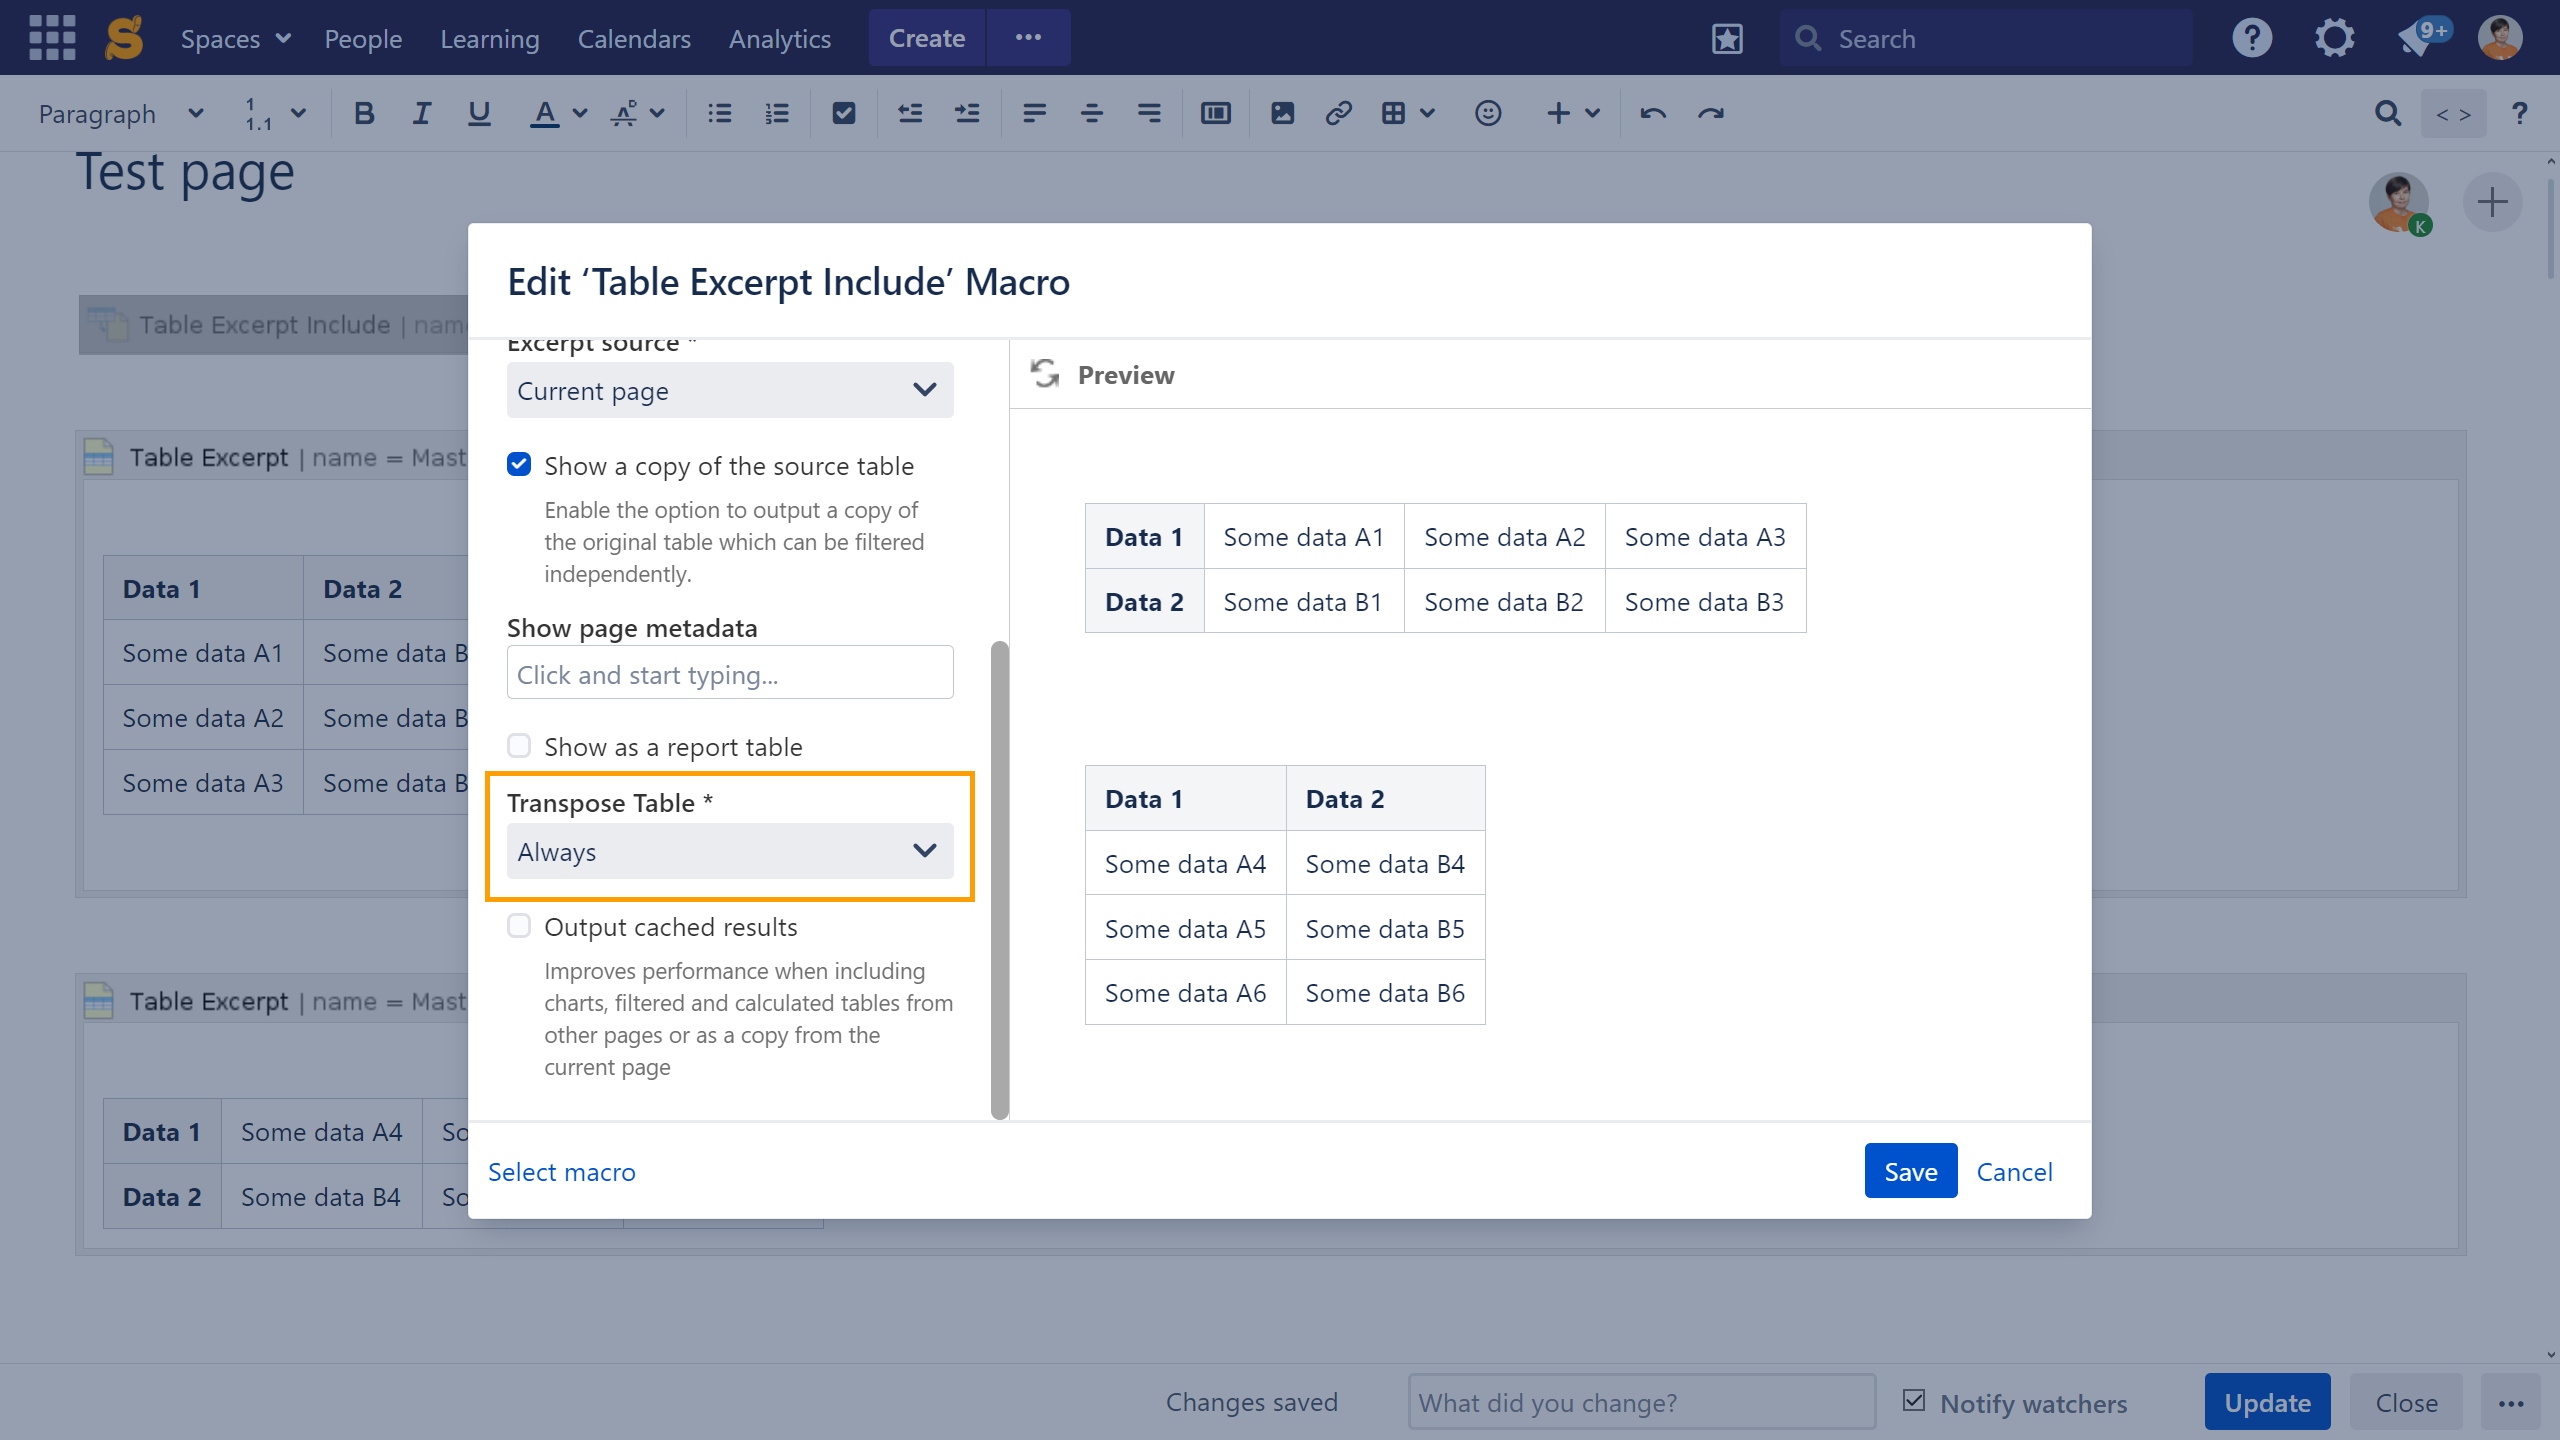
Task: Undo the last edit
Action: (1653, 113)
